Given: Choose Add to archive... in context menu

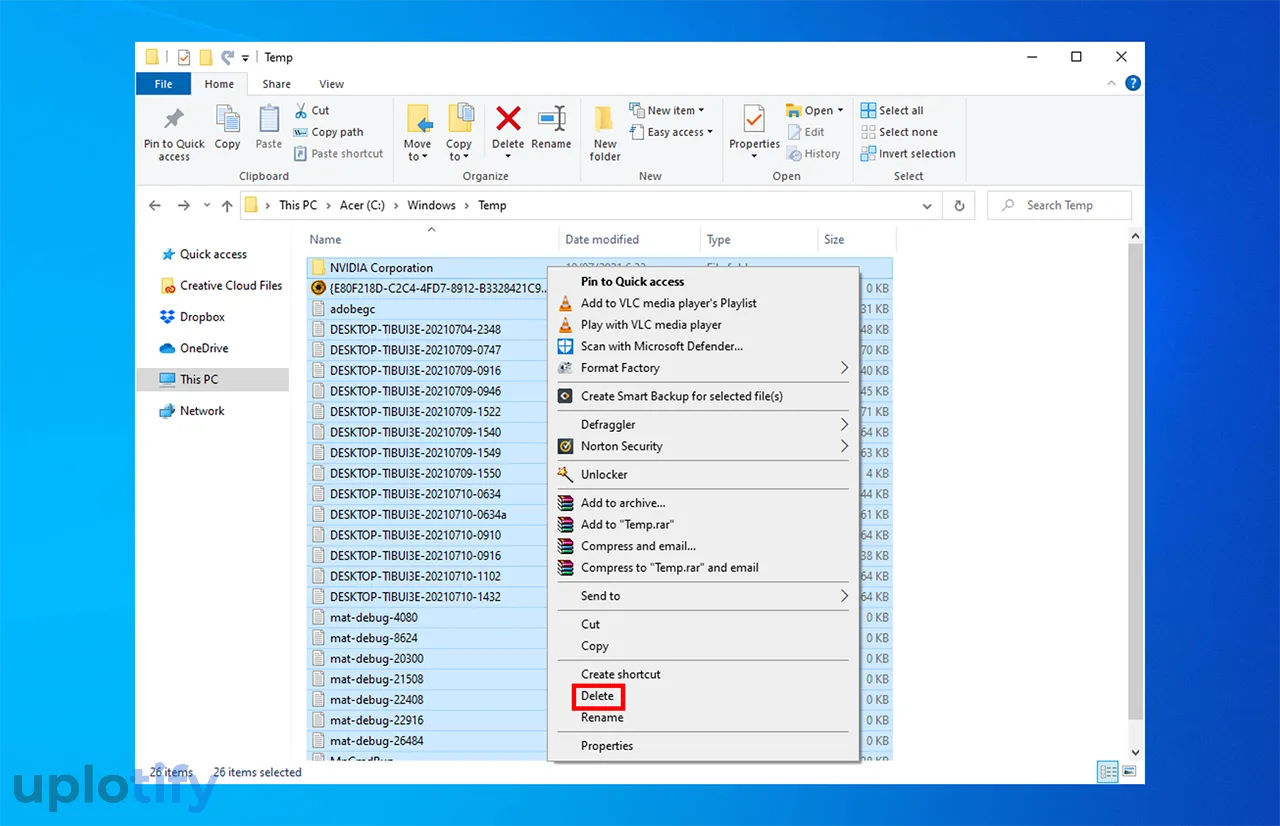Looking at the screenshot, I should tap(623, 503).
